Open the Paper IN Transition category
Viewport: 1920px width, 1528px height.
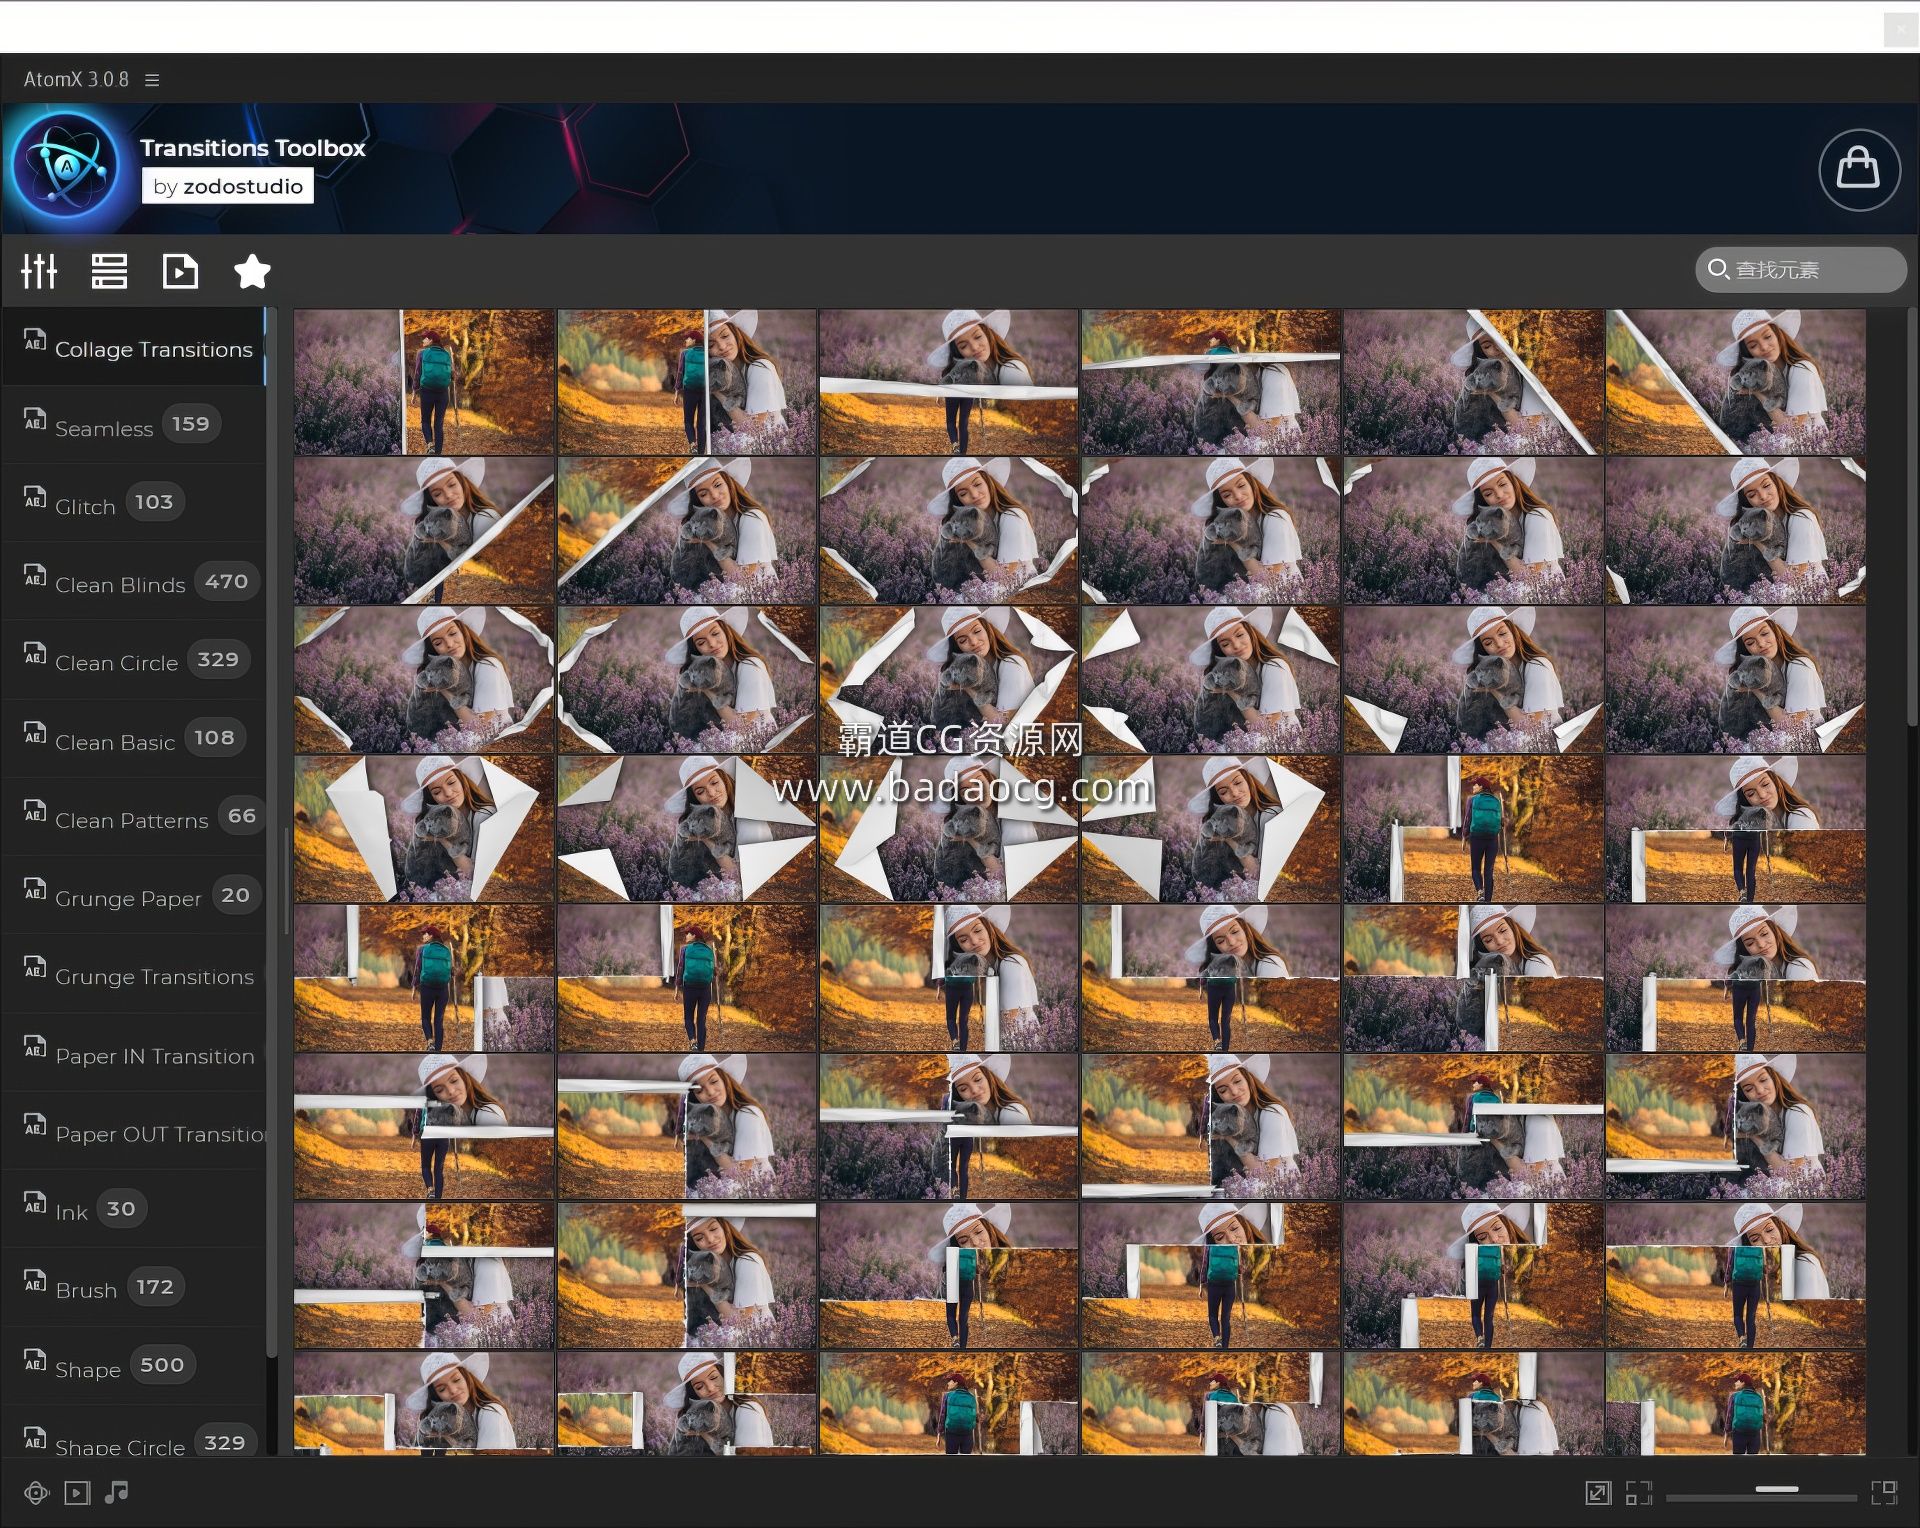click(134, 1053)
